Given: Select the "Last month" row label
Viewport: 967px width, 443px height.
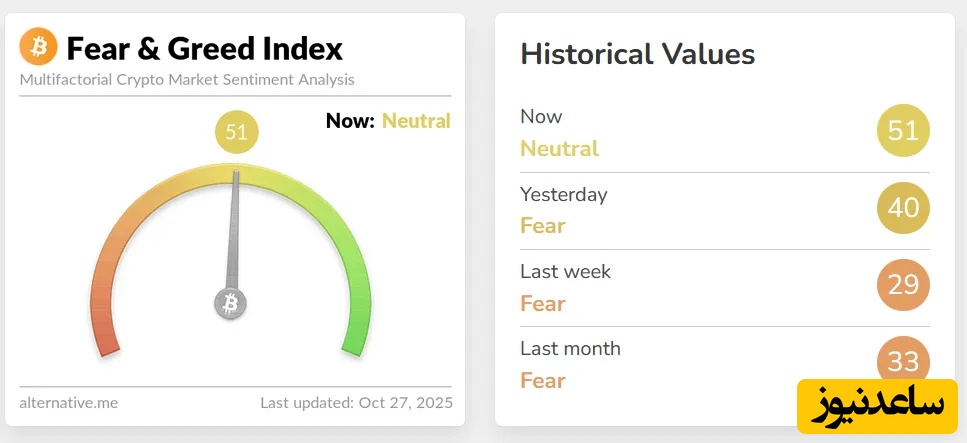Looking at the screenshot, I should (x=570, y=348).
